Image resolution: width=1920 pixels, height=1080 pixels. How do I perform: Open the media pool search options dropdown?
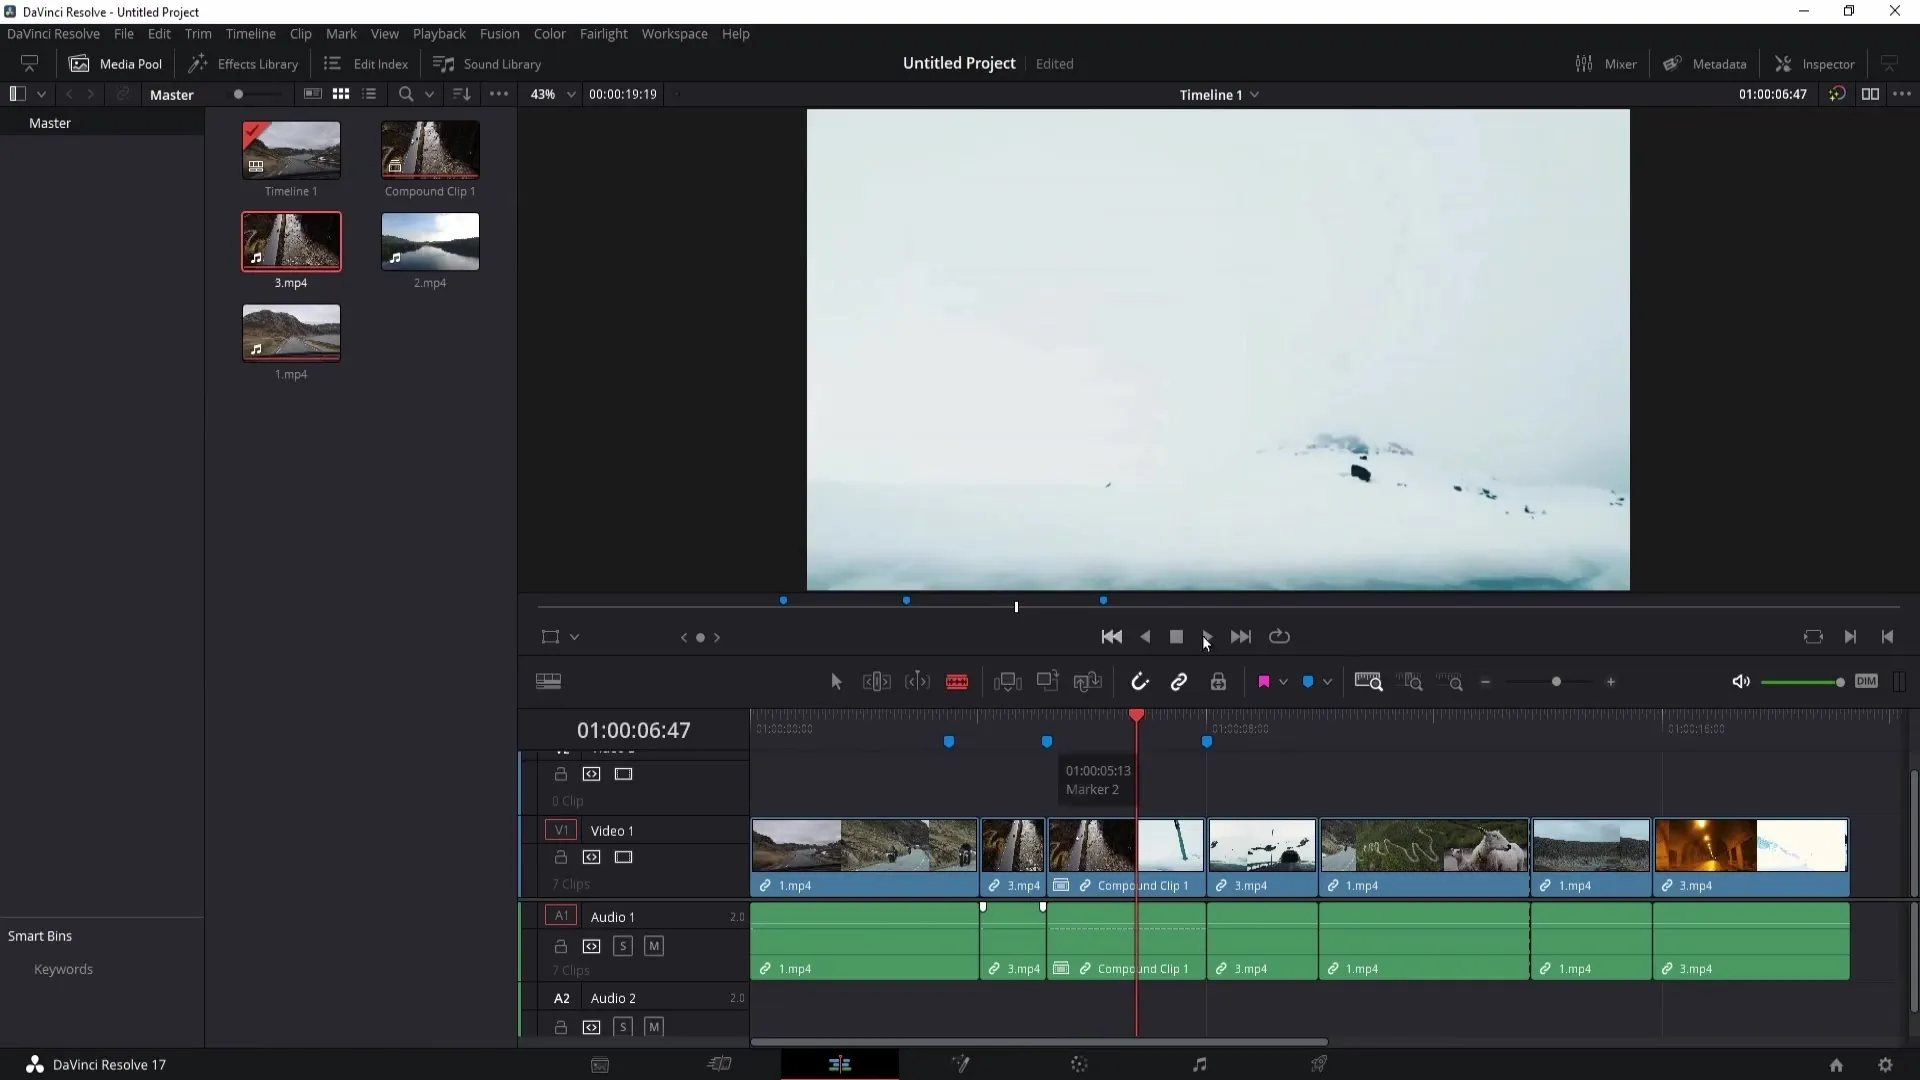[x=429, y=94]
